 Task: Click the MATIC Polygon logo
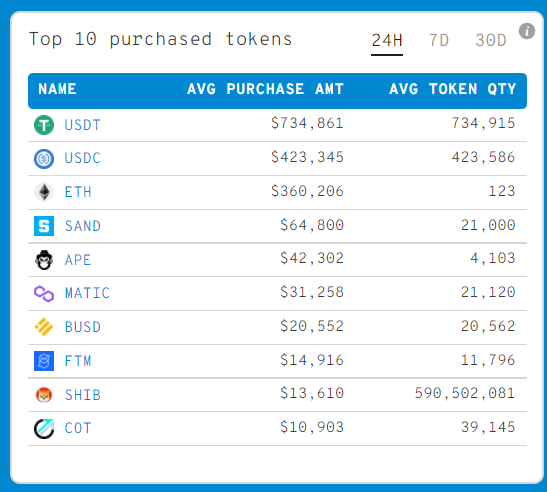tap(44, 293)
